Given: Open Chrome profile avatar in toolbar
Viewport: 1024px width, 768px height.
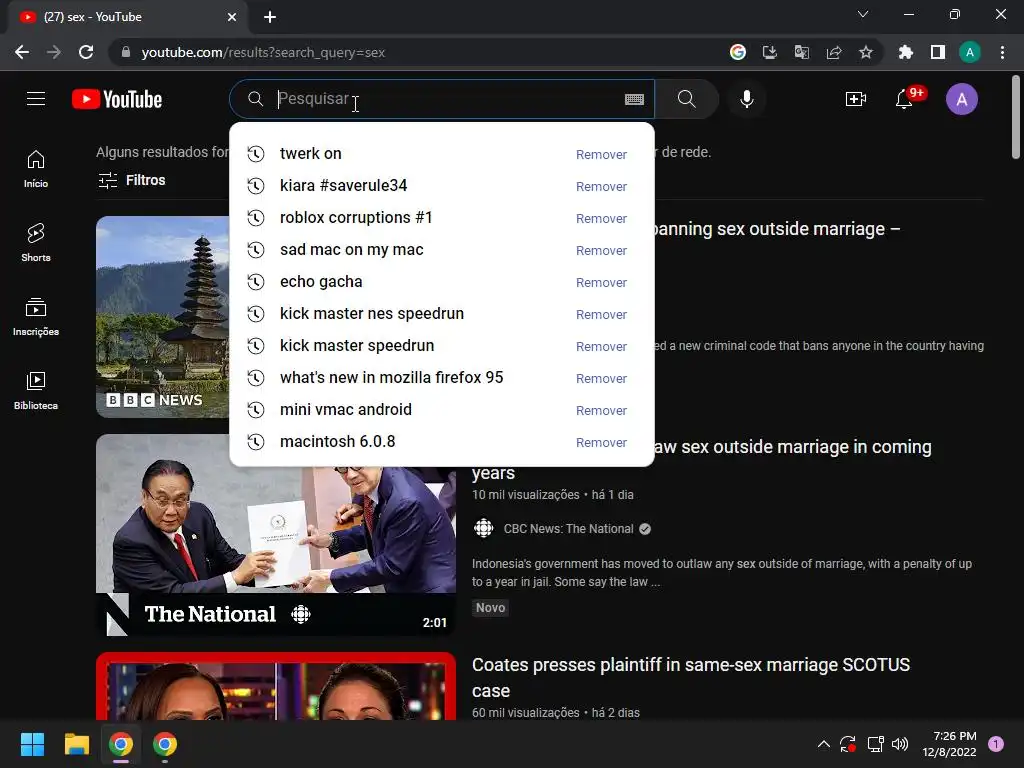Looking at the screenshot, I should (970, 52).
